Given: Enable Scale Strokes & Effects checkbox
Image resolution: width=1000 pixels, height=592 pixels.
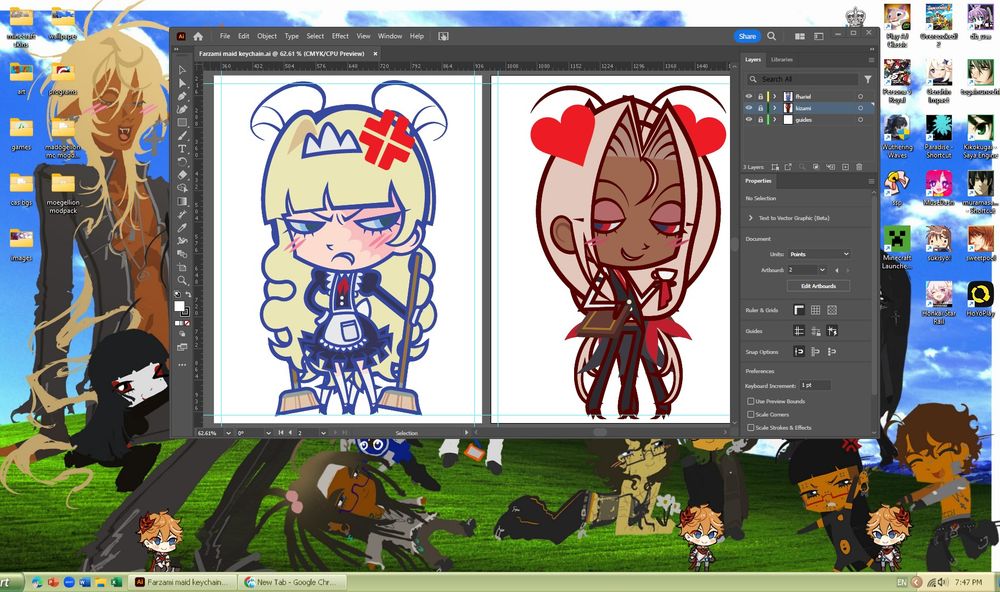Looking at the screenshot, I should pos(751,427).
